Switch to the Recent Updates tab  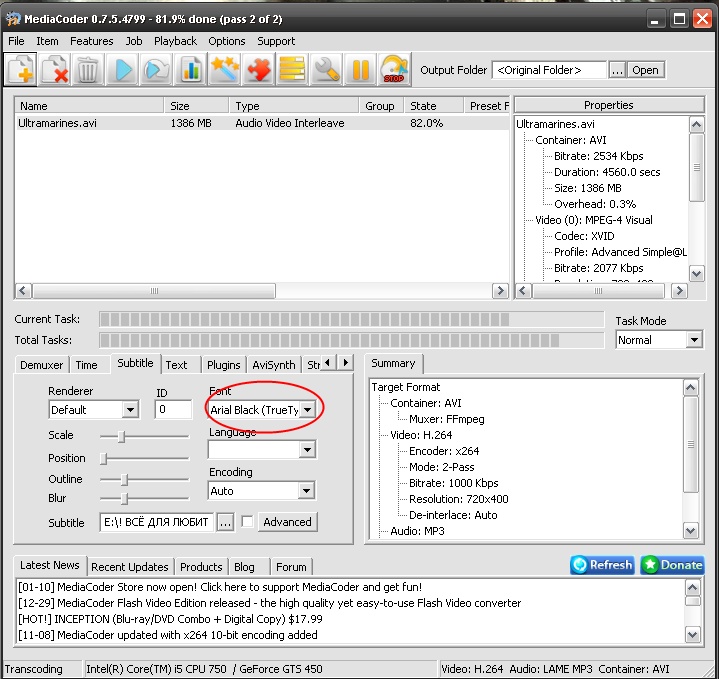click(130, 567)
